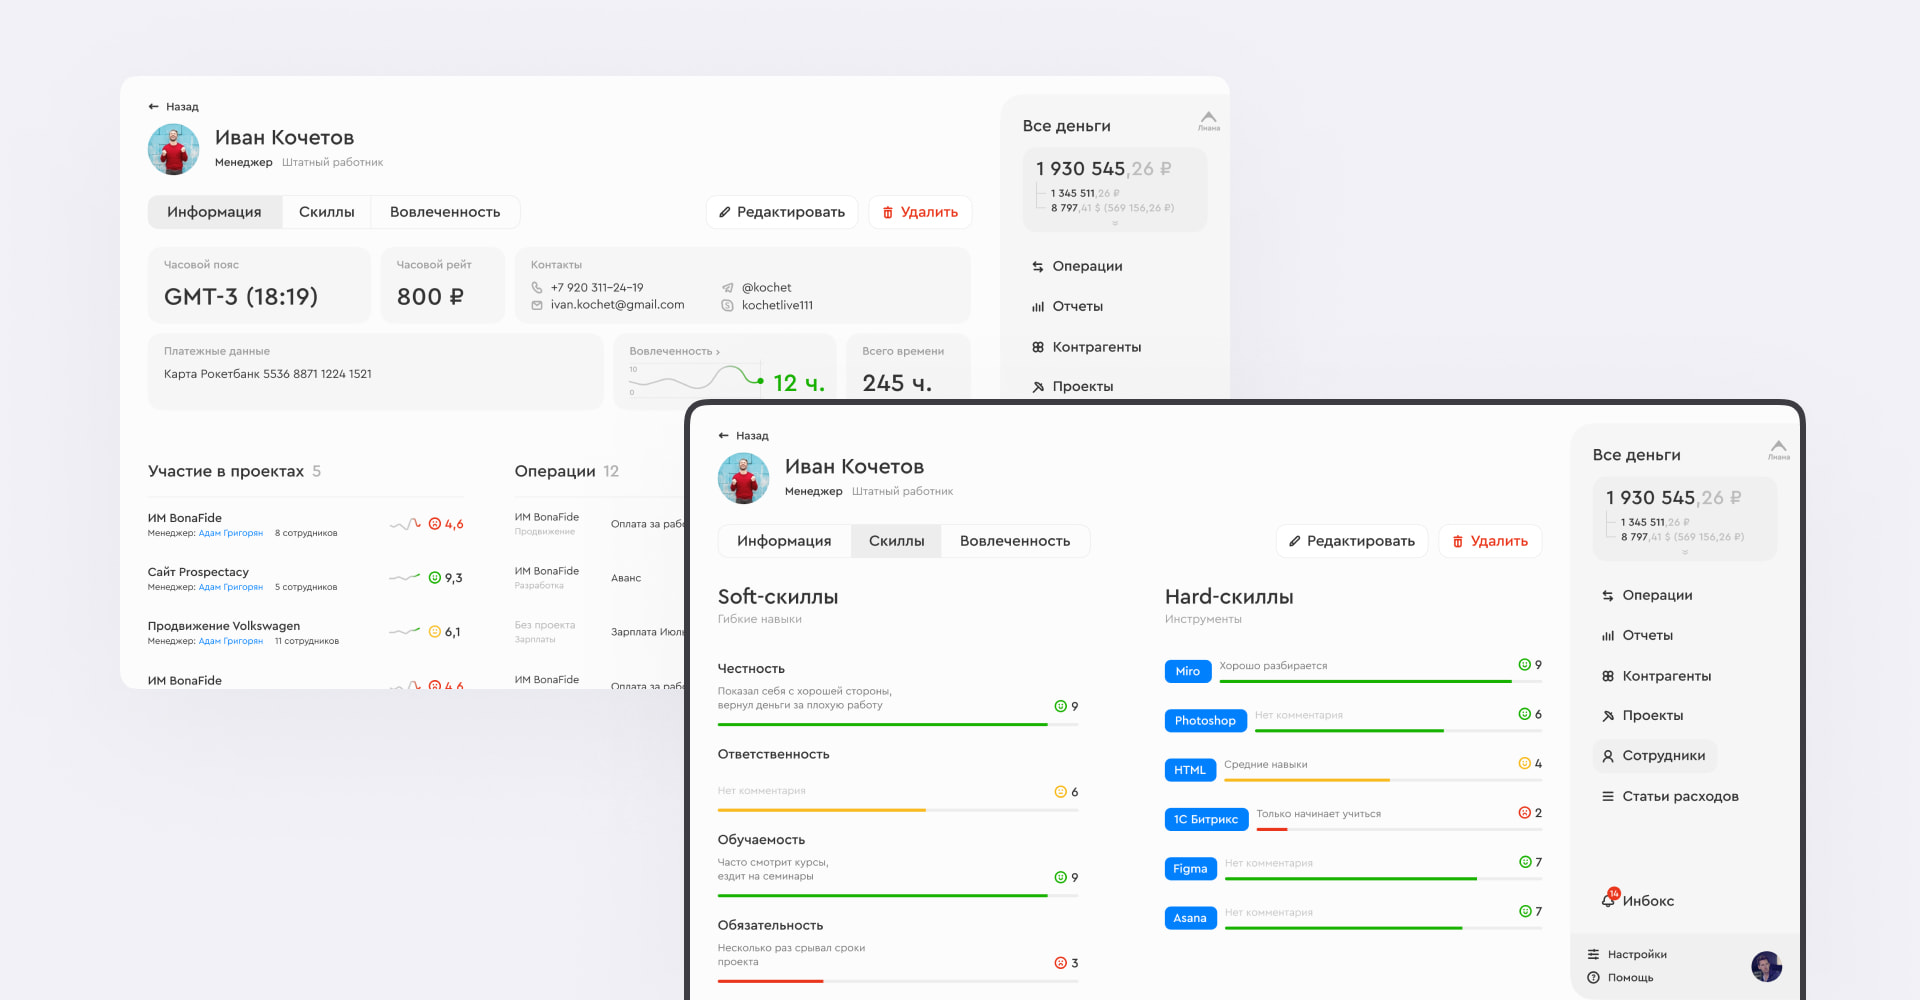Click the 6,1 rating face for Продвижение Volkswagen
The width and height of the screenshot is (1920, 1000).
point(435,632)
